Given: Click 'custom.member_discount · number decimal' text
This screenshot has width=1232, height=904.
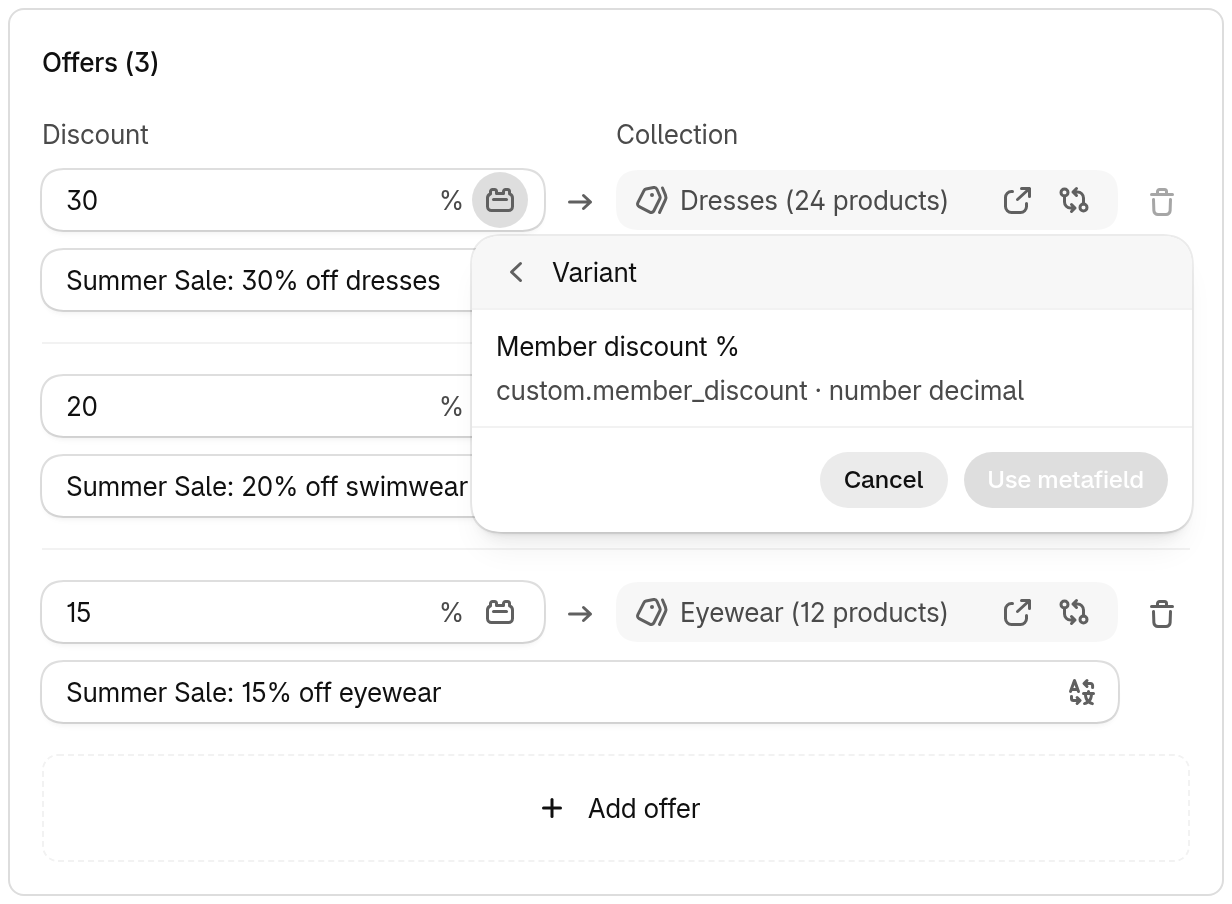Looking at the screenshot, I should click(760, 390).
